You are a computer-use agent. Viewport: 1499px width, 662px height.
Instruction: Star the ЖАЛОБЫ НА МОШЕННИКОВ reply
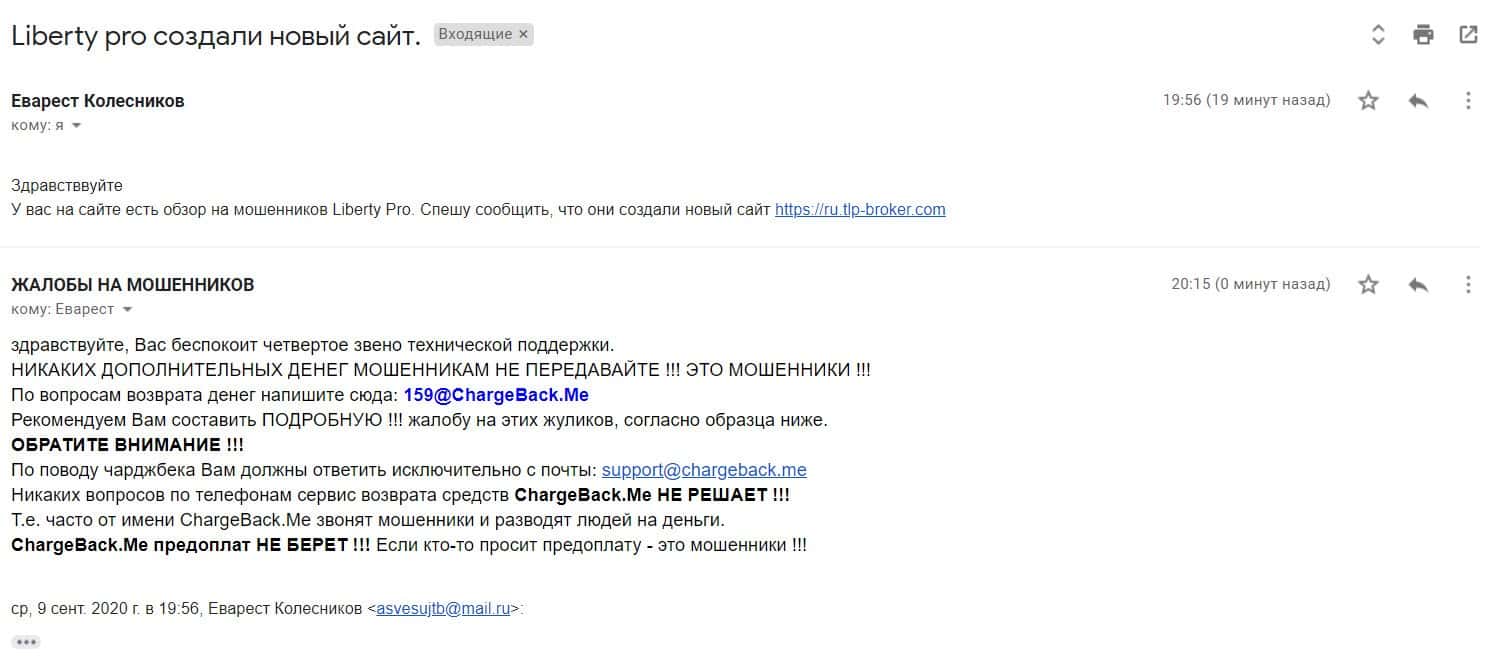(x=1368, y=284)
